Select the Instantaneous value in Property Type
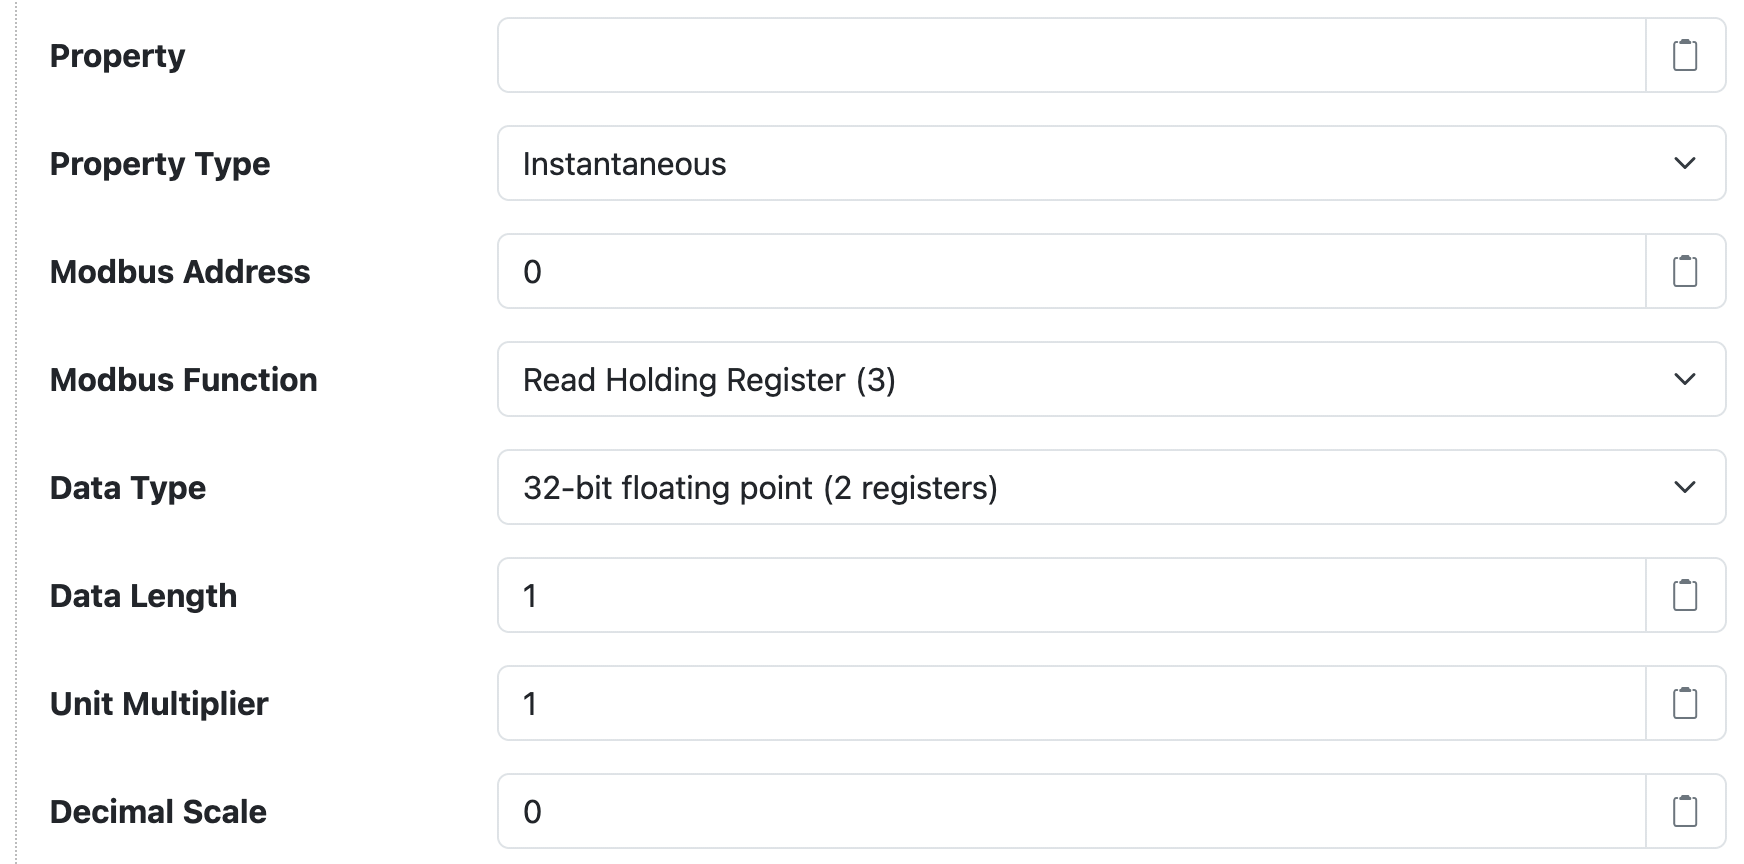Image resolution: width=1744 pixels, height=864 pixels. coord(623,163)
